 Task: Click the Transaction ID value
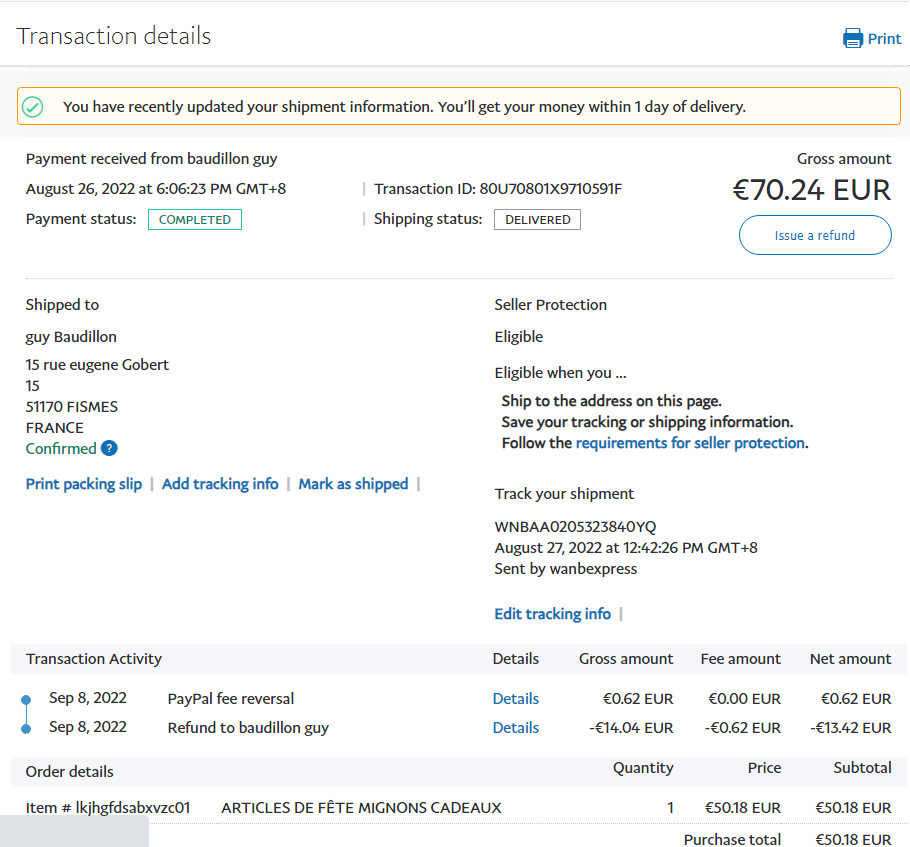tap(550, 189)
